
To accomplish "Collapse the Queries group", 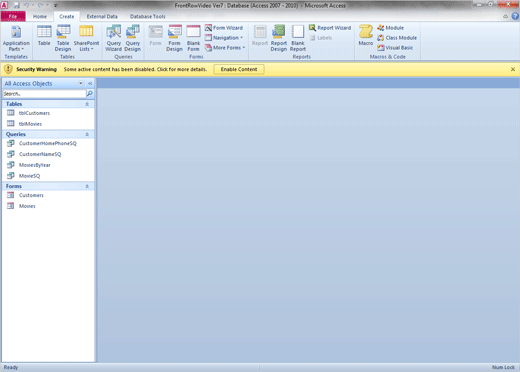I will [87, 134].
